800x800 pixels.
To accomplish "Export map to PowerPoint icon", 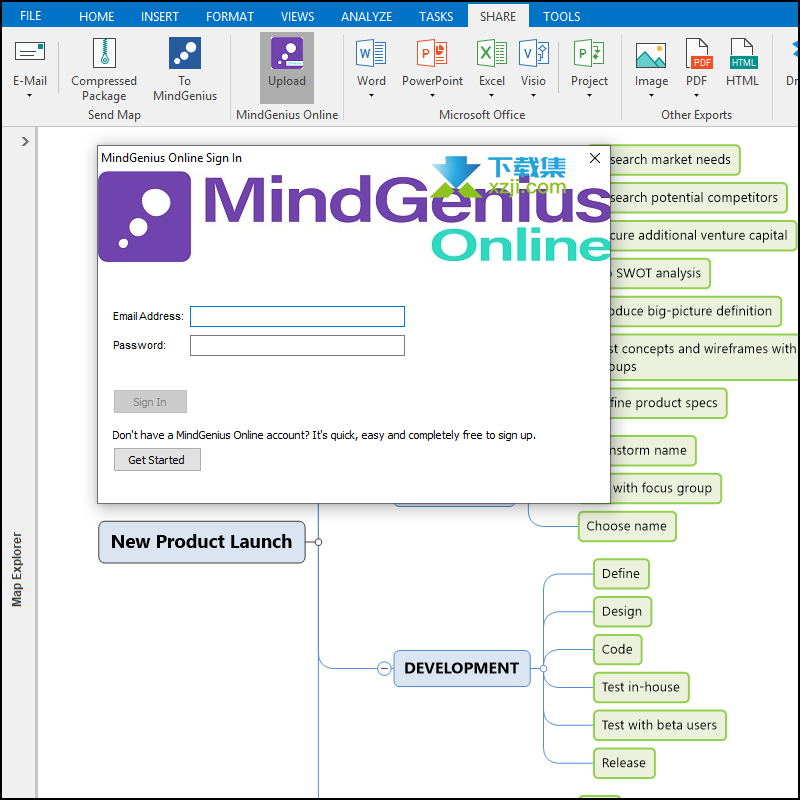I will tap(432, 53).
